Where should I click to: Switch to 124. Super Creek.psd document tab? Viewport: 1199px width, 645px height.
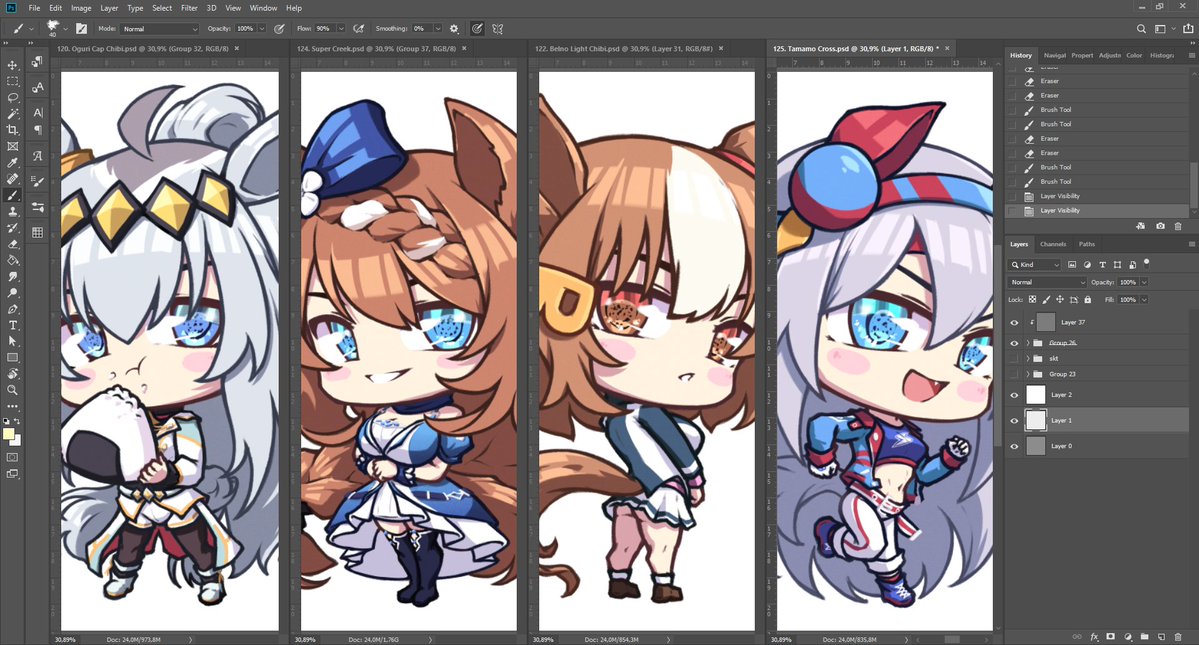pyautogui.click(x=376, y=48)
